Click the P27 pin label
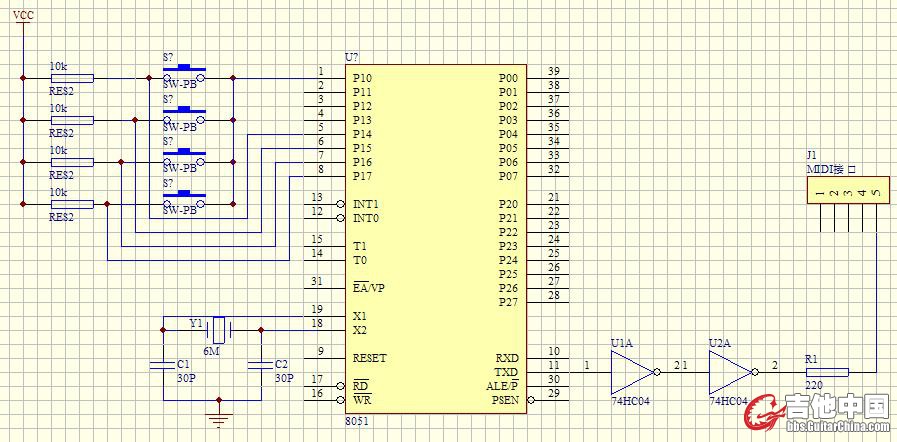Image resolution: width=897 pixels, height=442 pixels. tap(508, 302)
